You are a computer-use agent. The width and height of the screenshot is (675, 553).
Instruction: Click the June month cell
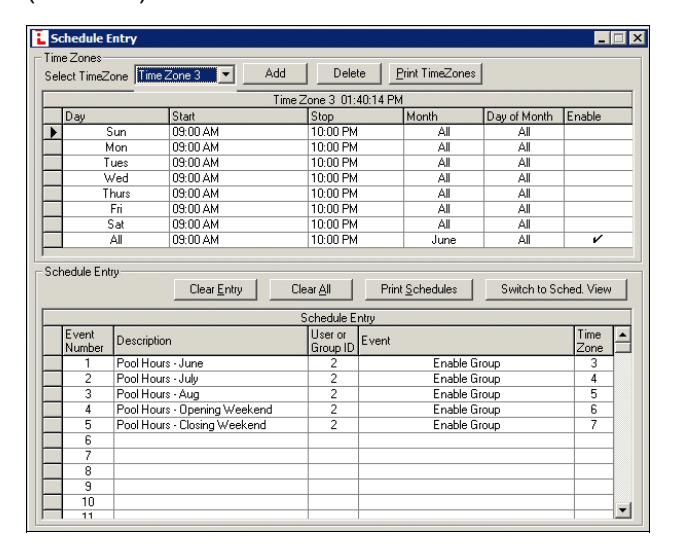point(443,240)
